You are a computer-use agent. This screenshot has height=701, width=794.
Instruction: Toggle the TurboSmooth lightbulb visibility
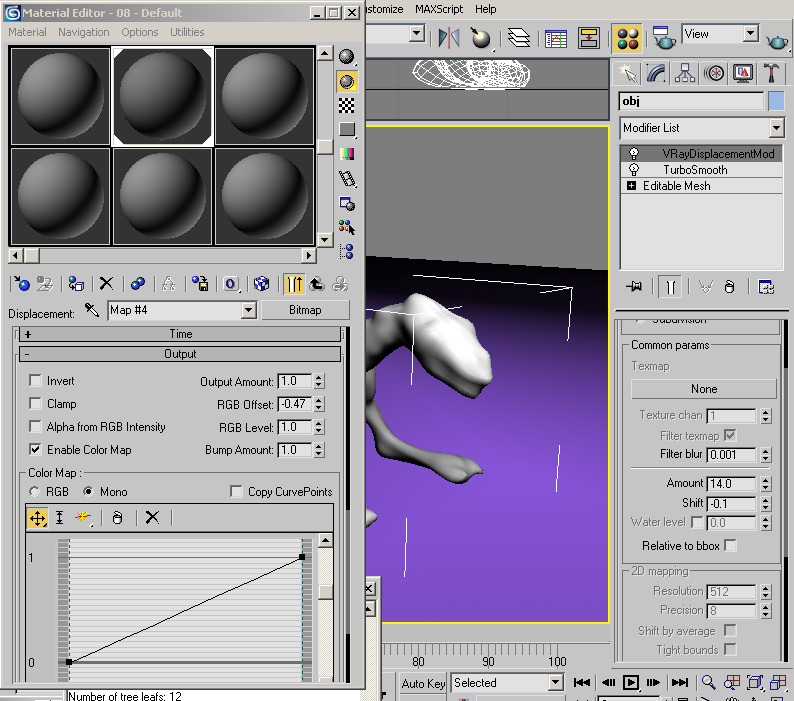(633, 170)
